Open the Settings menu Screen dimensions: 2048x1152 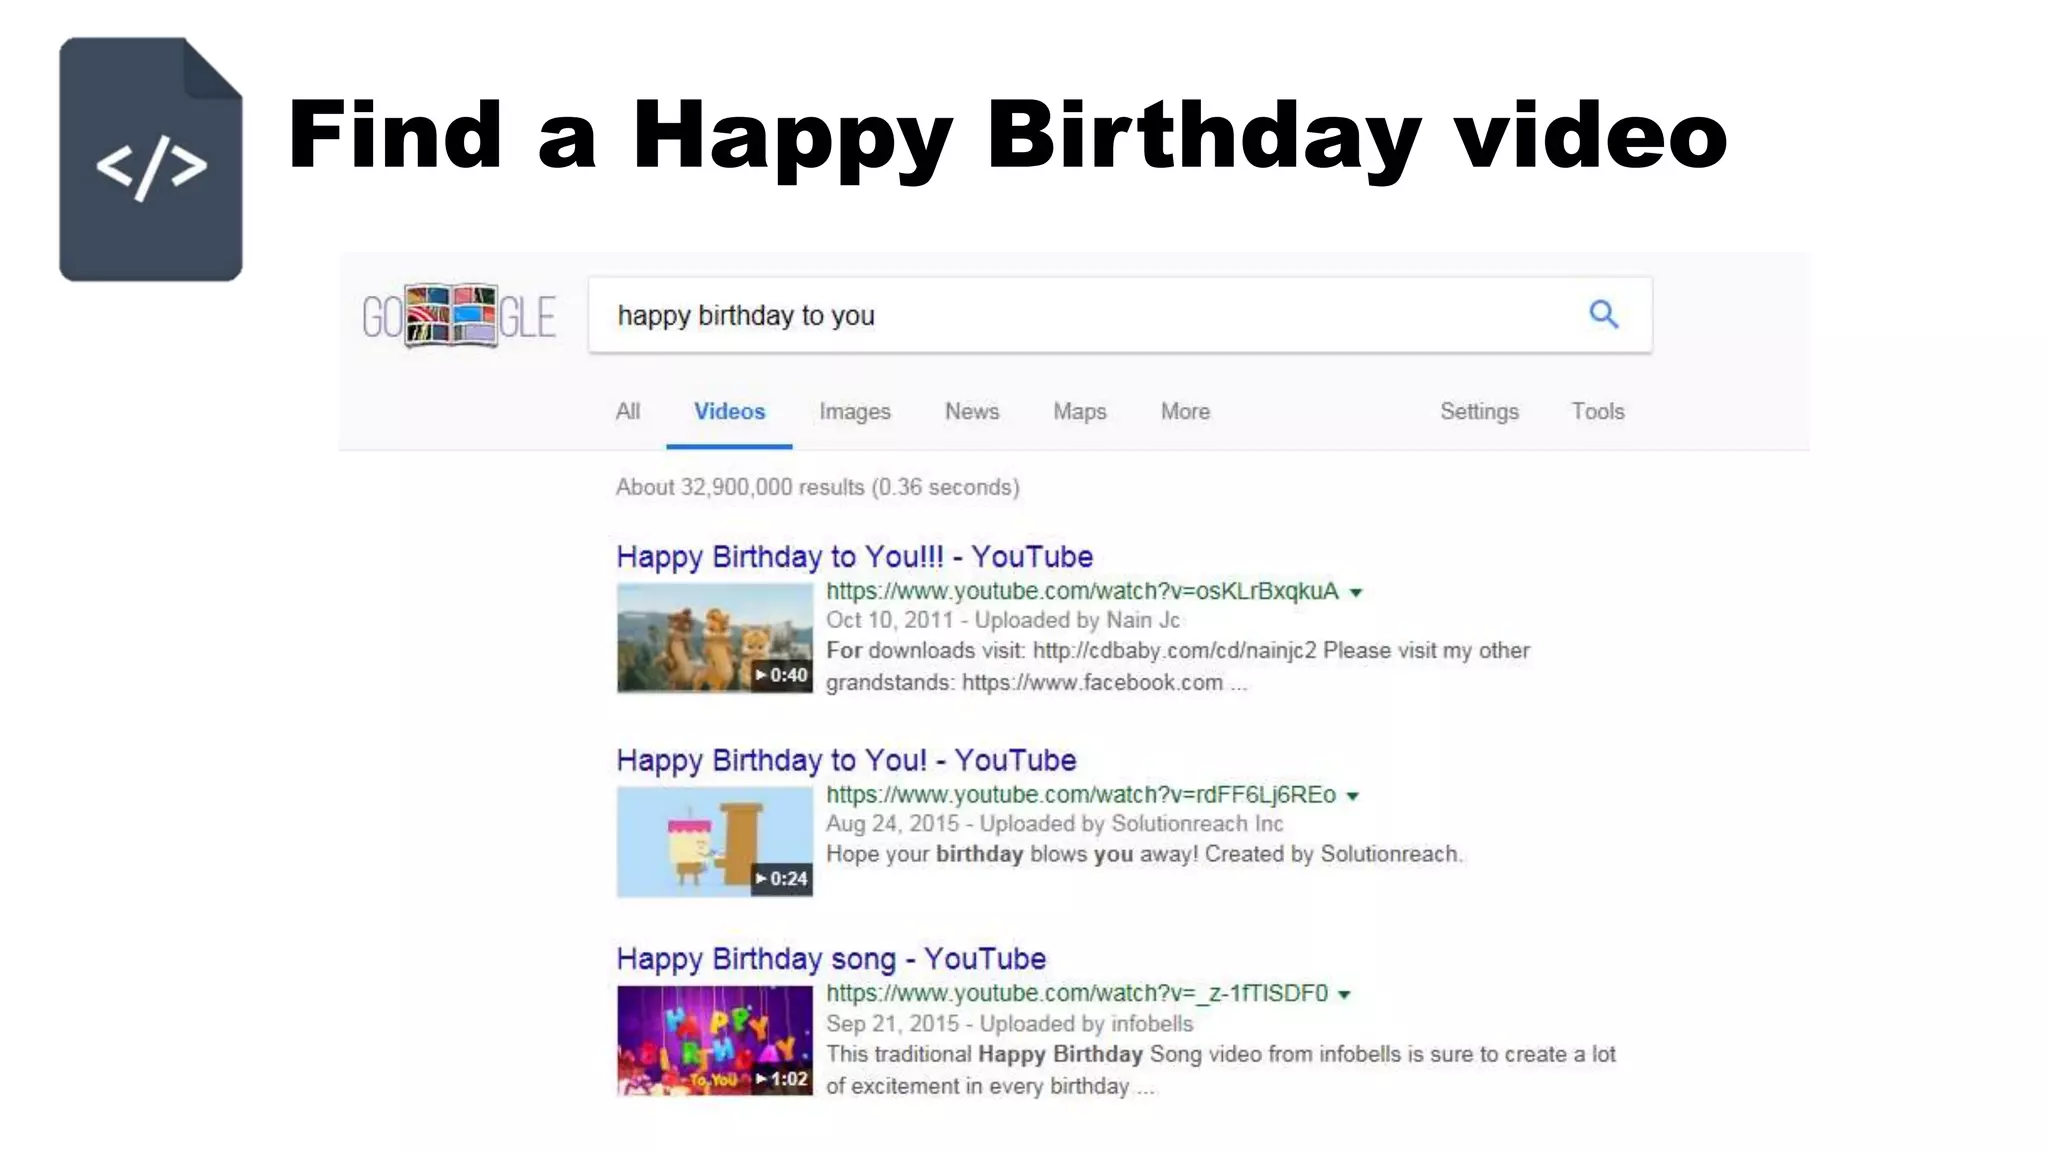click(1479, 411)
